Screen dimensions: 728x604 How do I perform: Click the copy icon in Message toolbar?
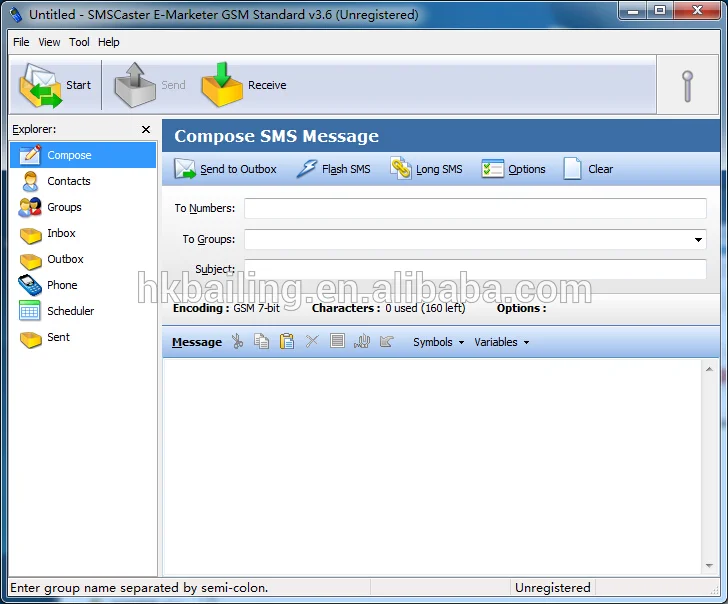coord(261,342)
